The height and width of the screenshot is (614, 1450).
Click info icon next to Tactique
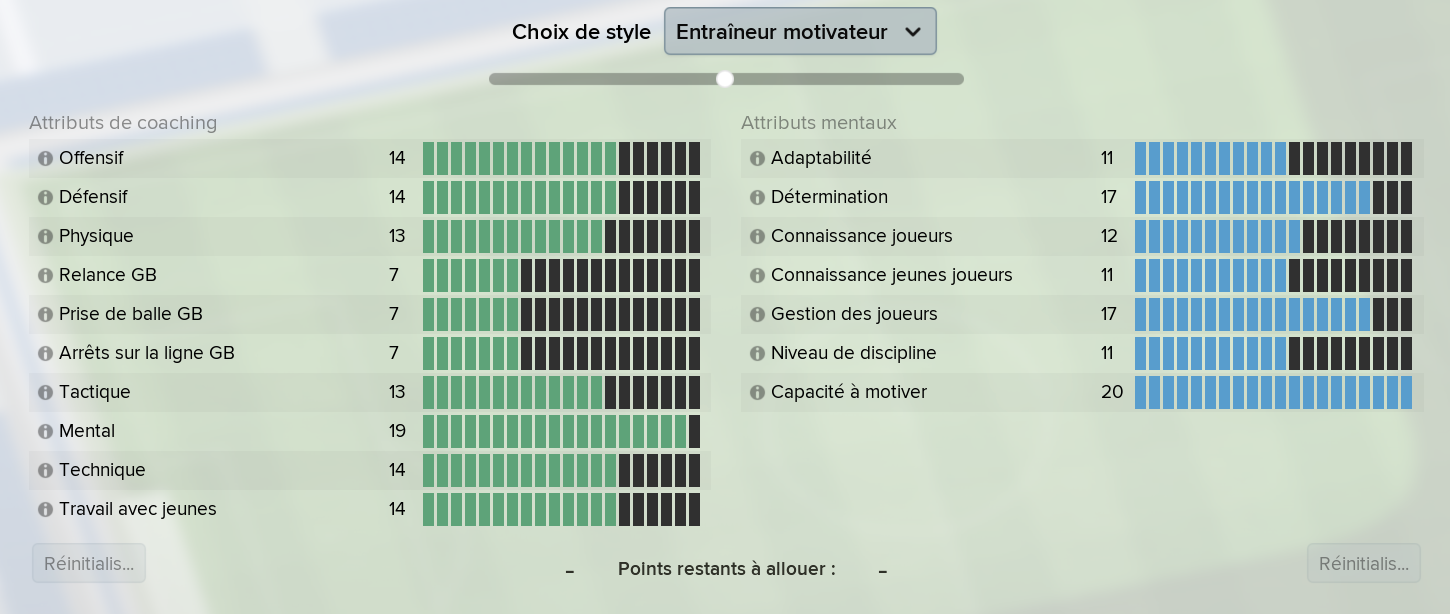45,392
